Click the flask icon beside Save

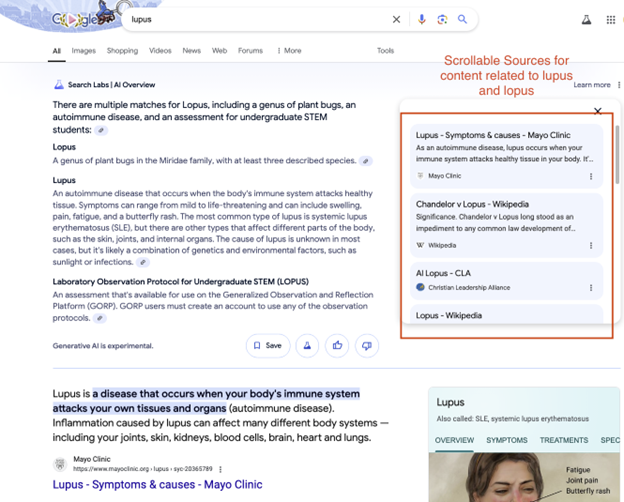tap(308, 346)
